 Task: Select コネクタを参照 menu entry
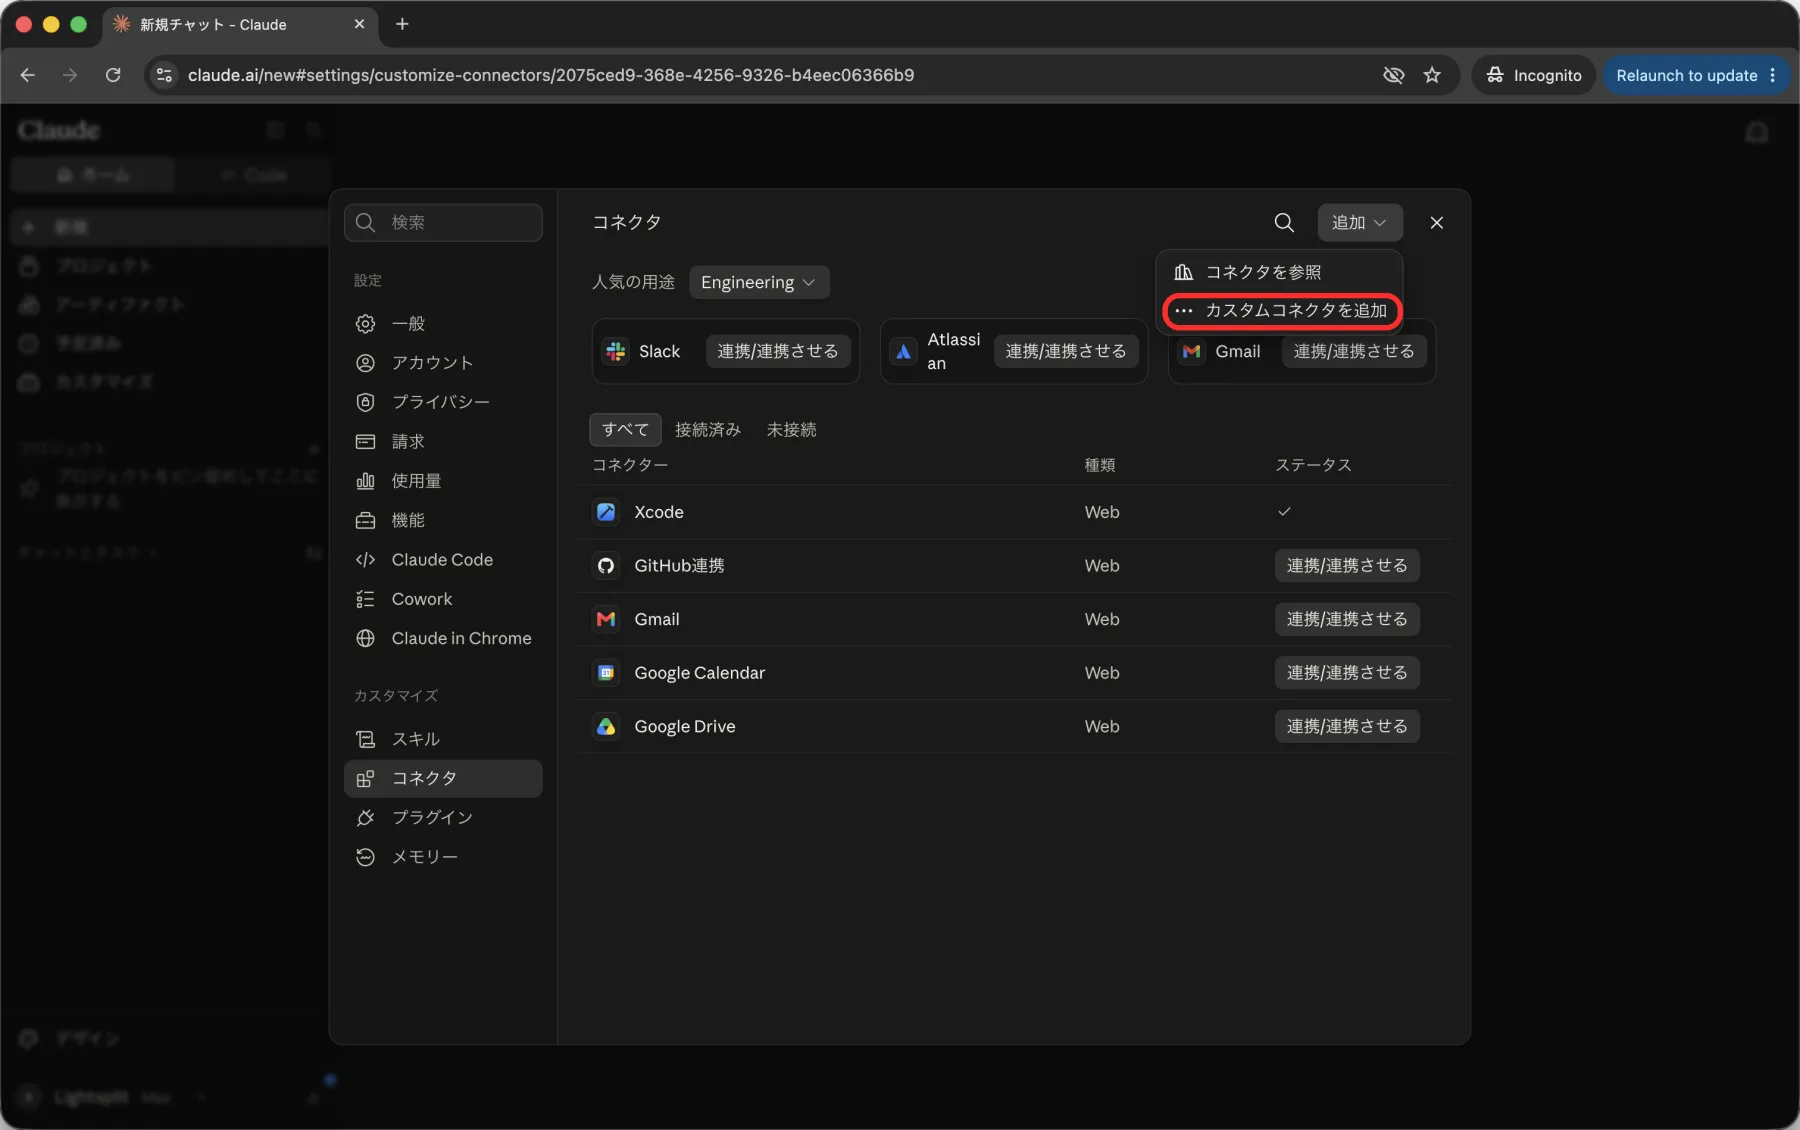pos(1279,272)
